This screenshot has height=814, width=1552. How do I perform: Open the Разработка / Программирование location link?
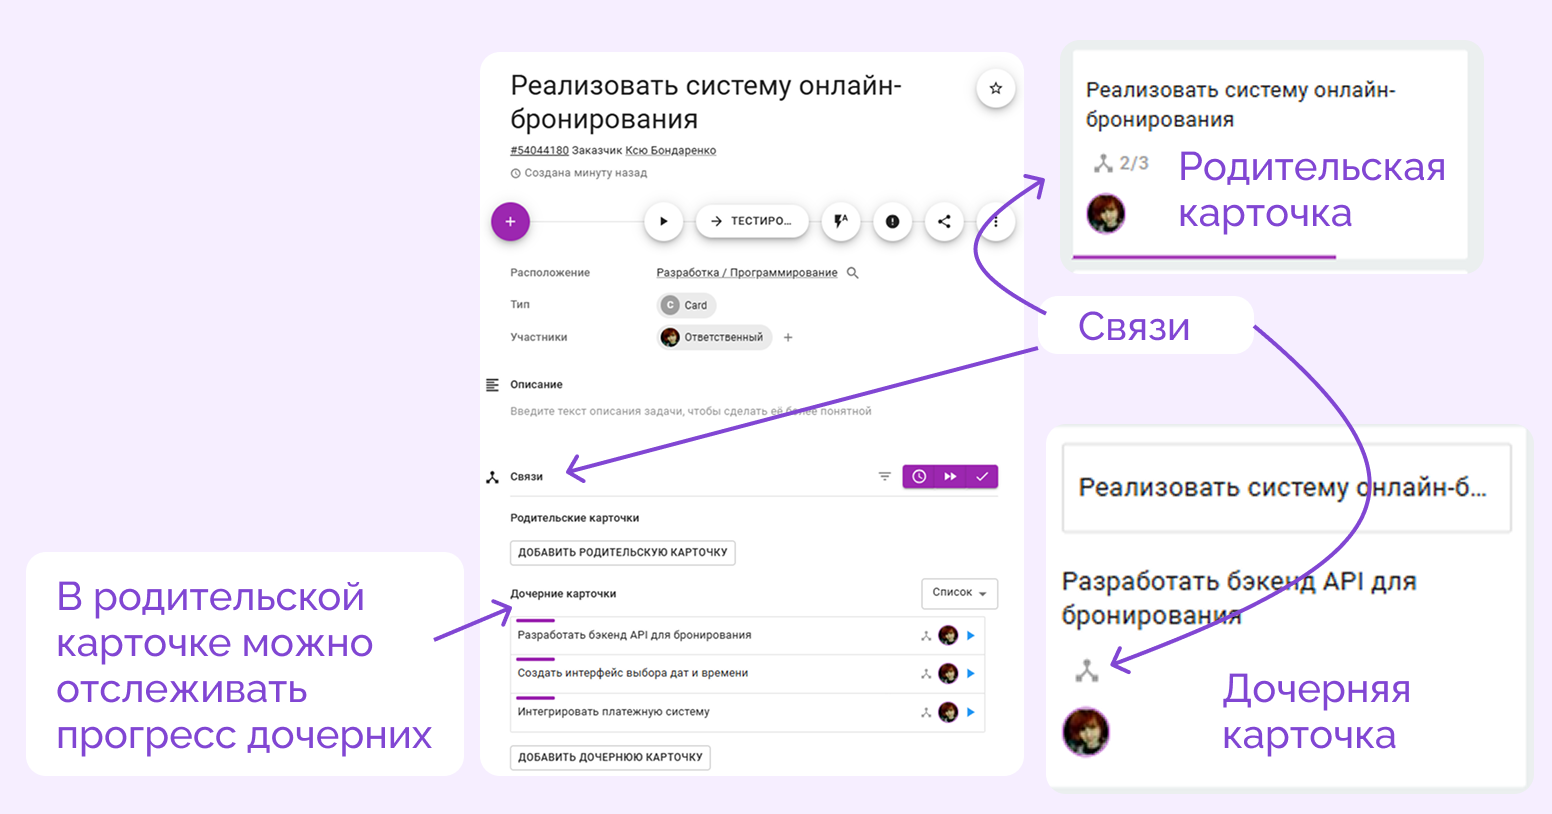[x=747, y=273]
